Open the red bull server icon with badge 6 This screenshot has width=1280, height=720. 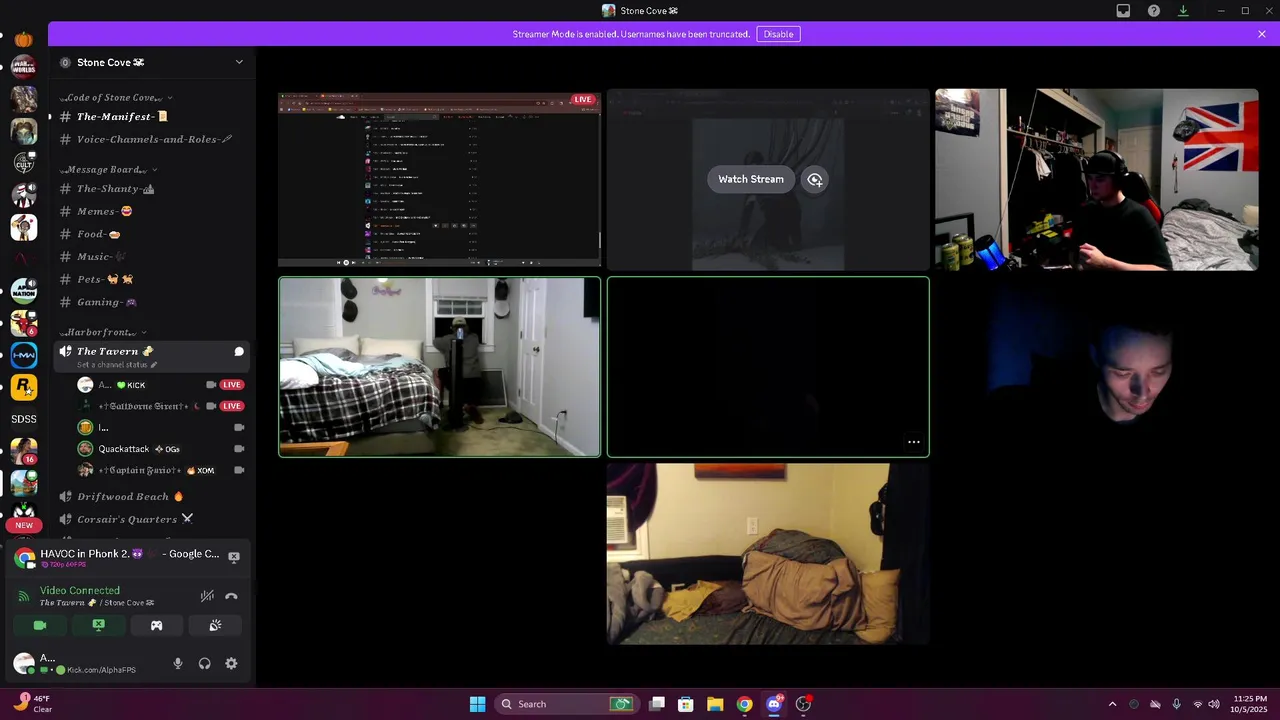pos(24,323)
